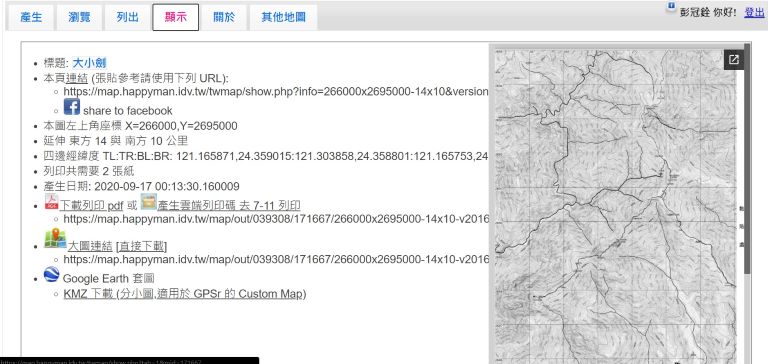Download the print PDF via 下載列印 pdf
This screenshot has height=364, width=768.
coord(91,206)
